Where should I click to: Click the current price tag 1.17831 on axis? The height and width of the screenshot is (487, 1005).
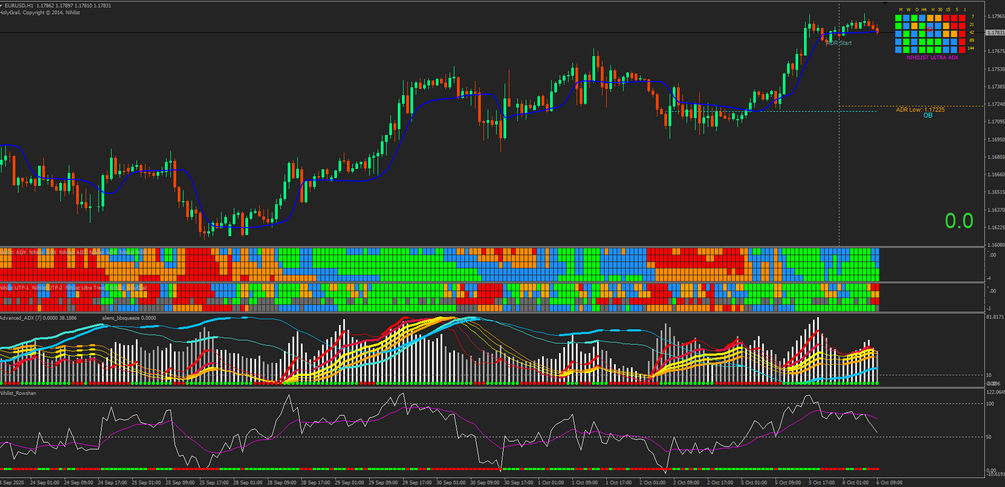(x=995, y=33)
